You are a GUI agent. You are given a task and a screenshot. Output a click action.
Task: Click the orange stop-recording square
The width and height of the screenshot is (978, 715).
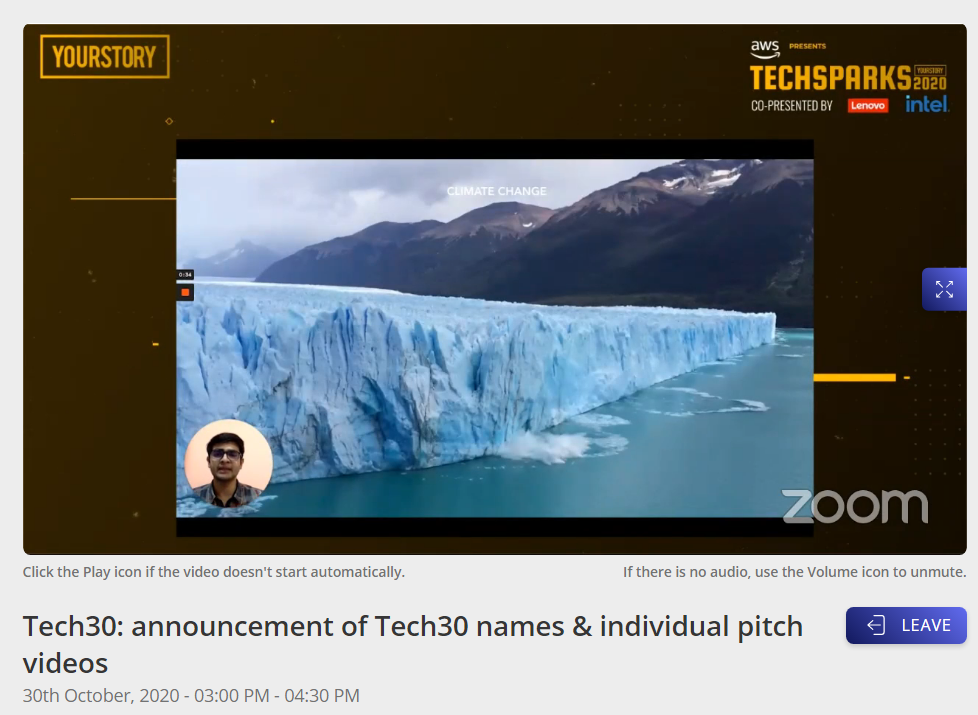(x=185, y=292)
